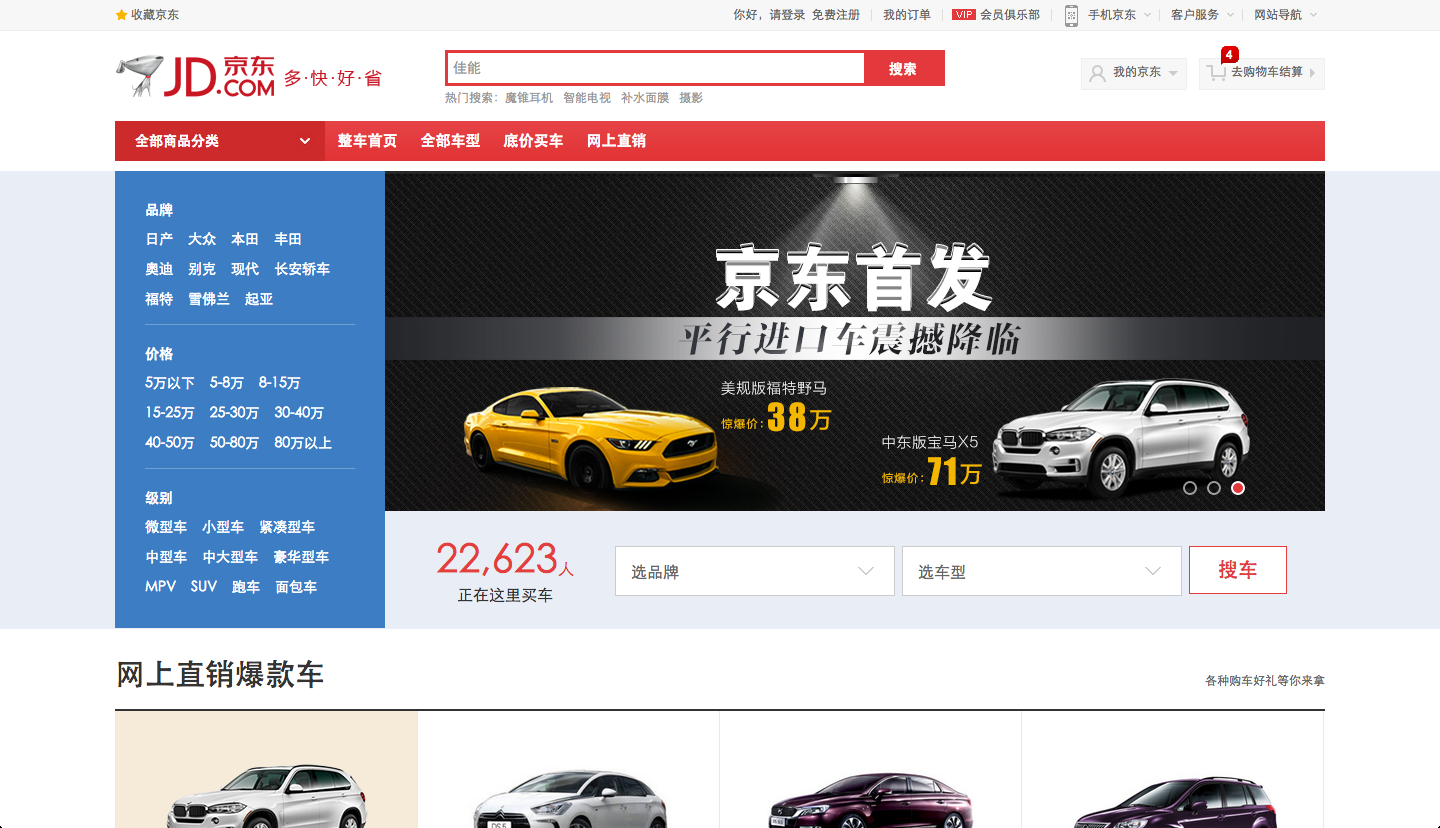
Task: Click the VIP badge icon
Action: click(x=964, y=15)
